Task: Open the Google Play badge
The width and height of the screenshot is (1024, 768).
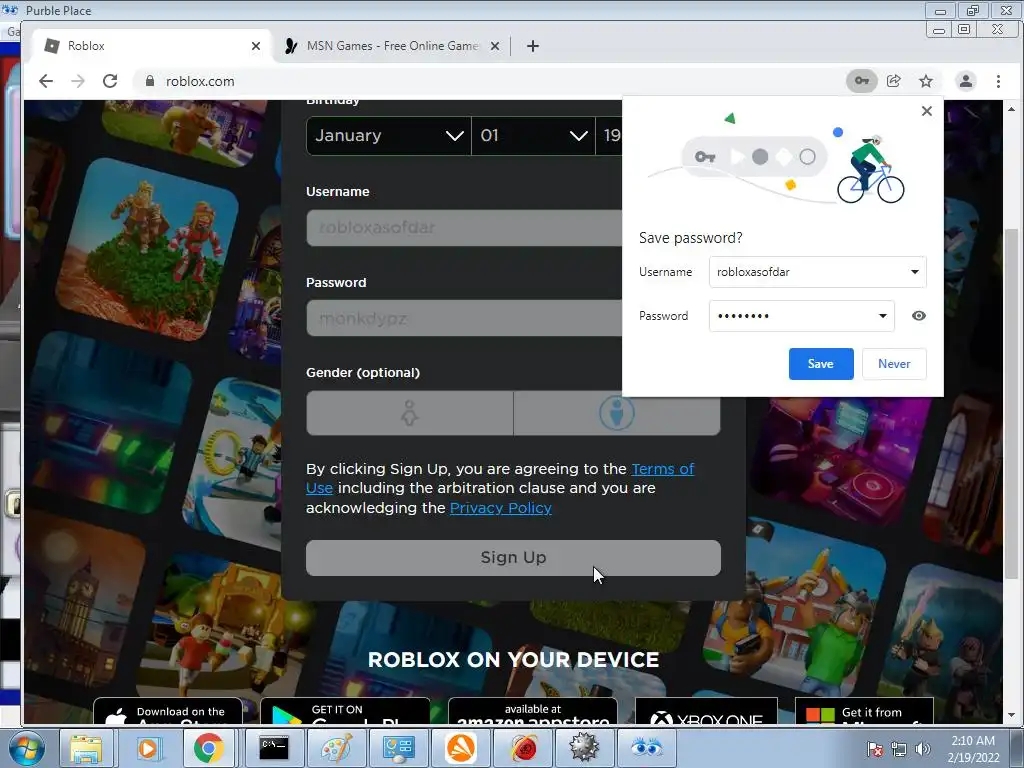Action: [345, 712]
